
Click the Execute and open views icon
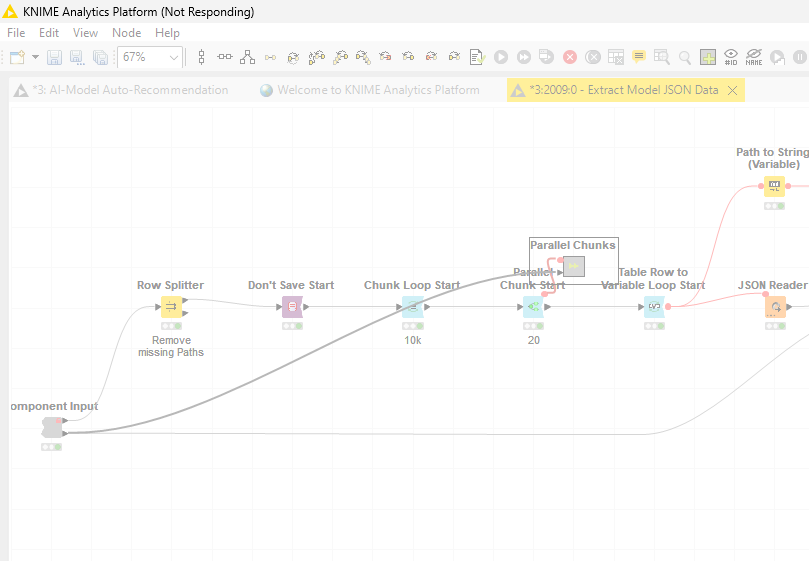point(546,57)
